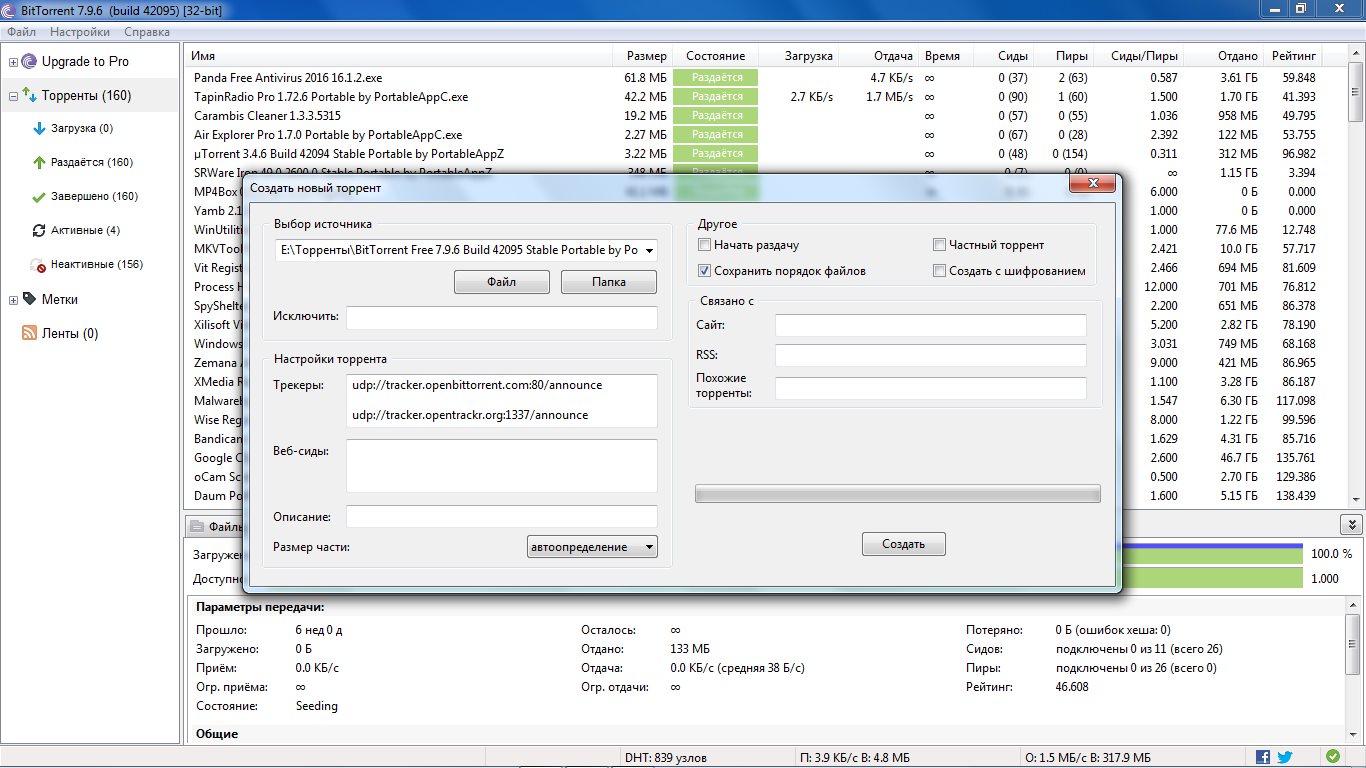This screenshot has height=768, width=1366.
Task: Click the Upgrade to Pro icon
Action: click(x=29, y=62)
